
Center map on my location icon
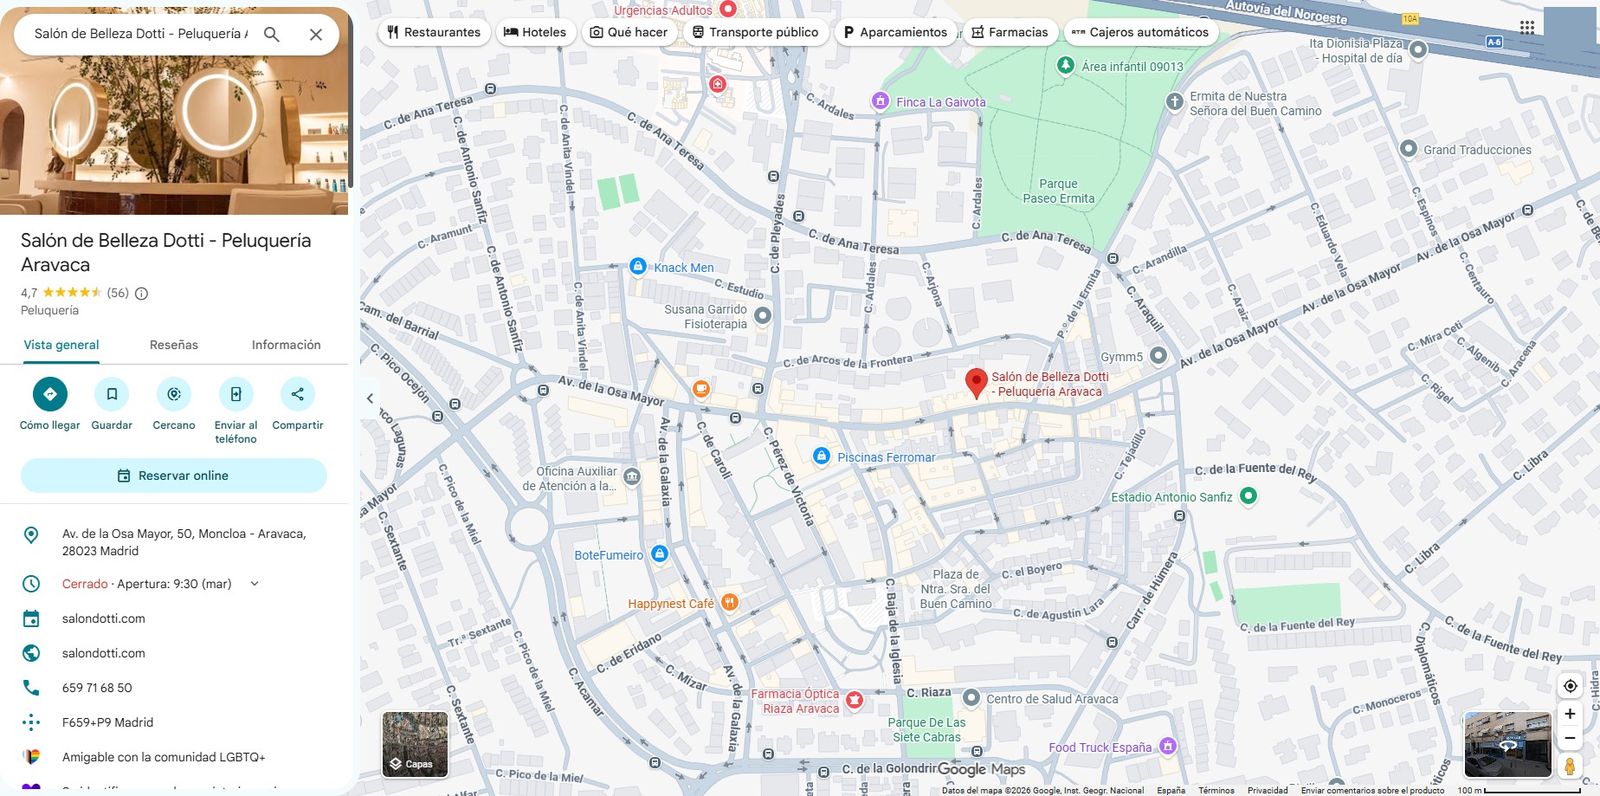click(x=1570, y=686)
